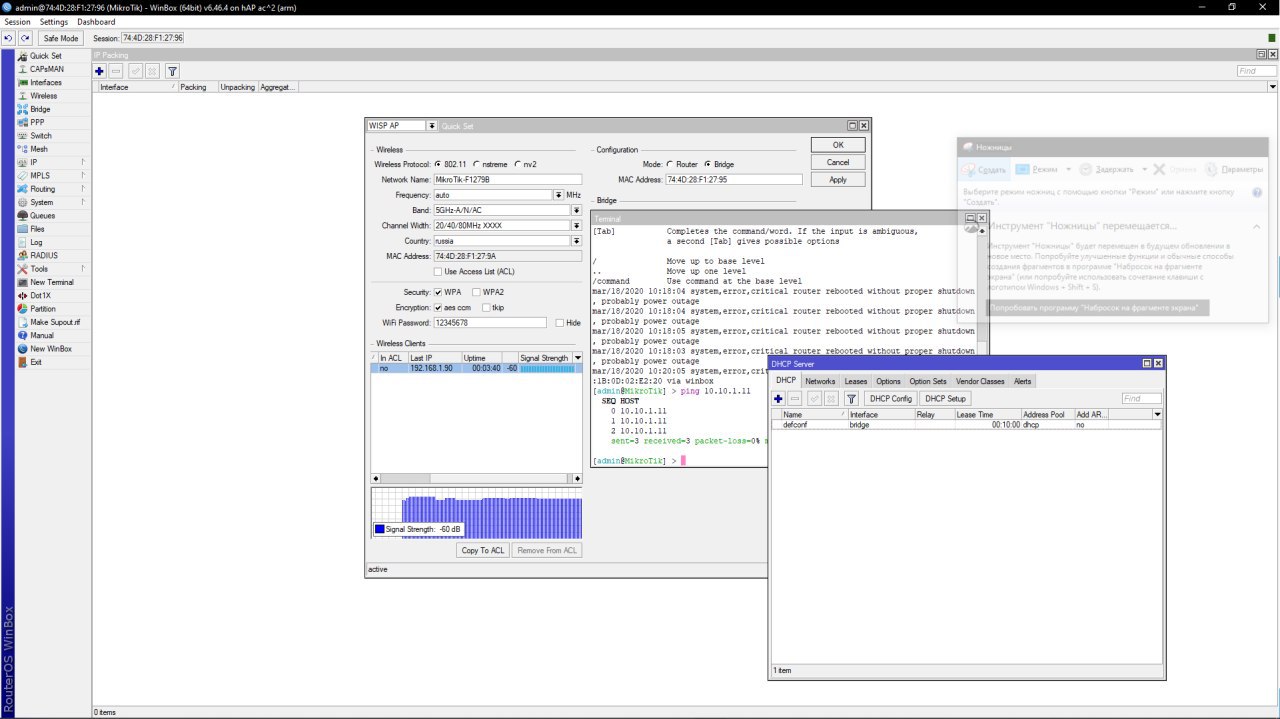Open the Session menu

click(17, 22)
